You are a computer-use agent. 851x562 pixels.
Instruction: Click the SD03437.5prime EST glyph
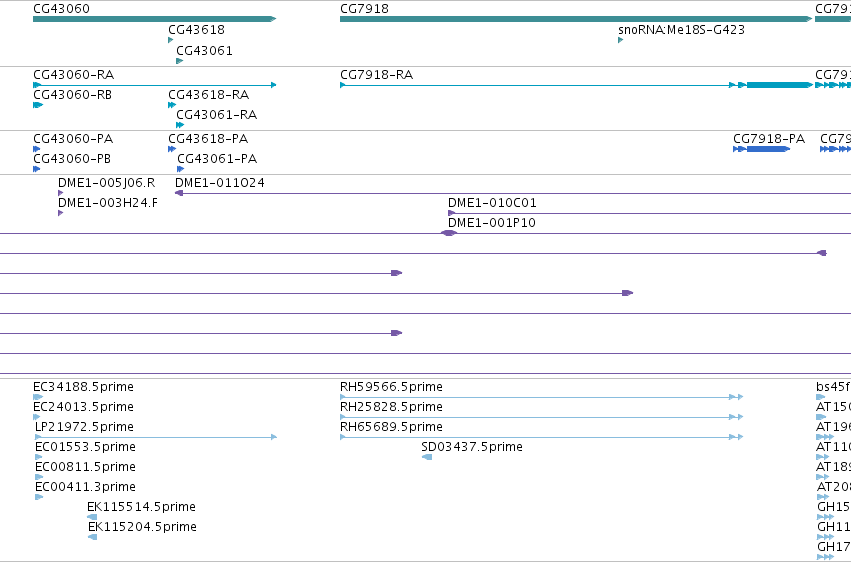(427, 457)
